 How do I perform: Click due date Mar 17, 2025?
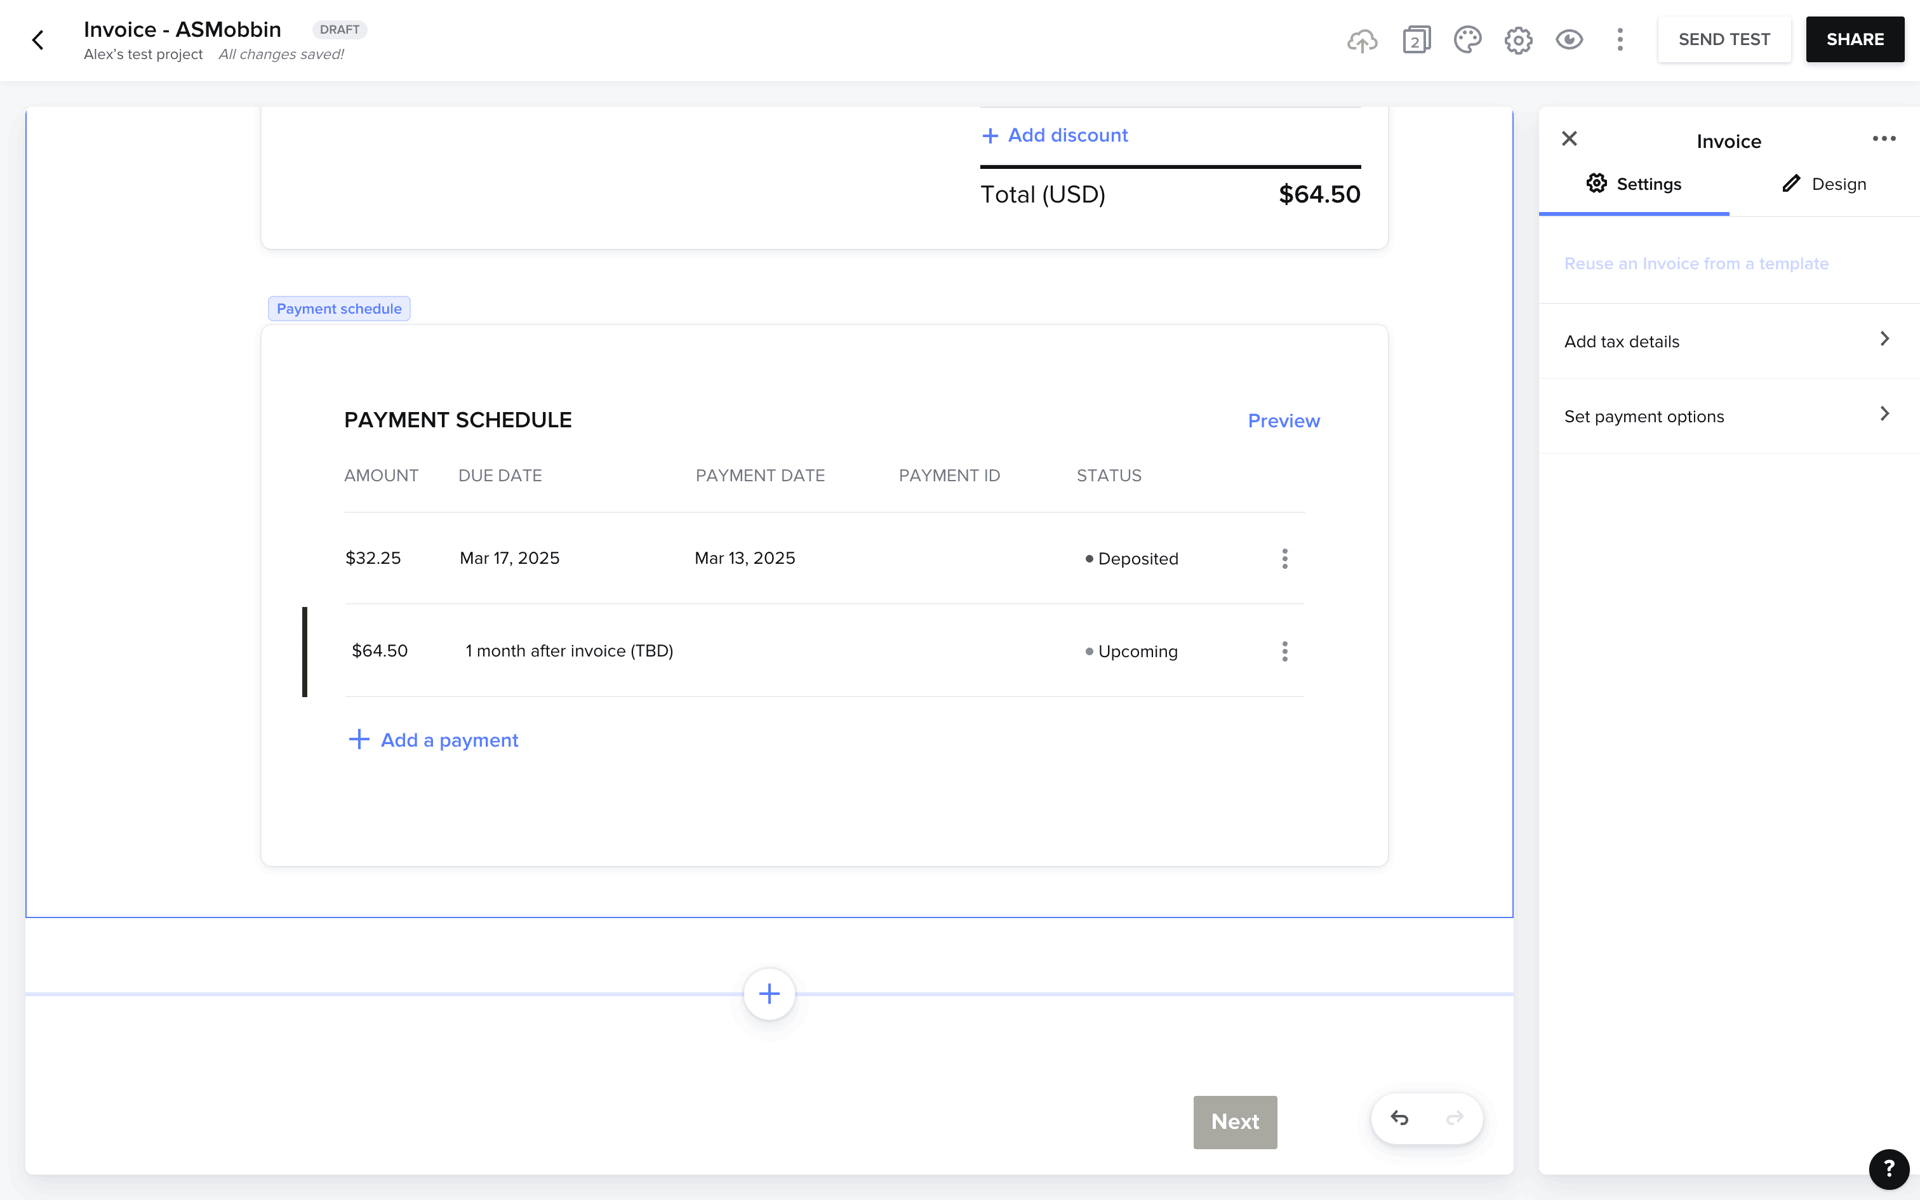(x=509, y=558)
